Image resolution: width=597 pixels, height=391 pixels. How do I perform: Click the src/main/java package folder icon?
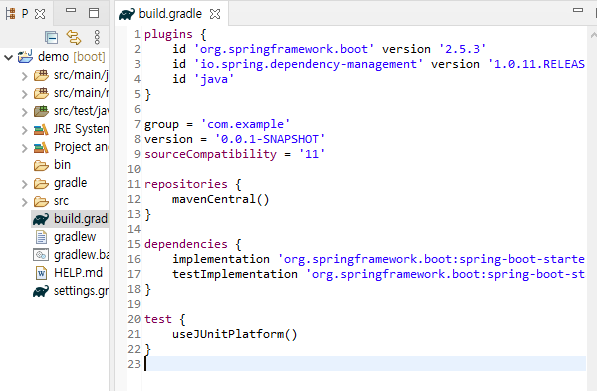[x=41, y=75]
